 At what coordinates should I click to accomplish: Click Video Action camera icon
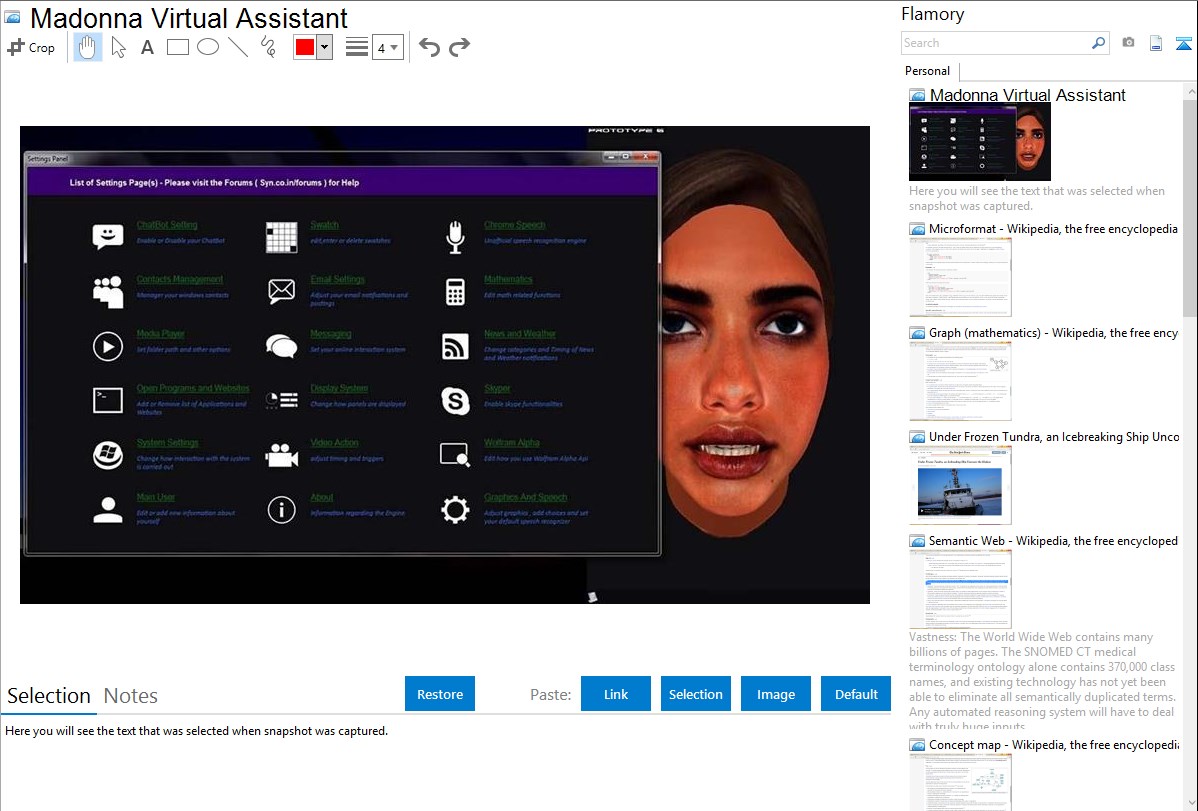tap(281, 456)
